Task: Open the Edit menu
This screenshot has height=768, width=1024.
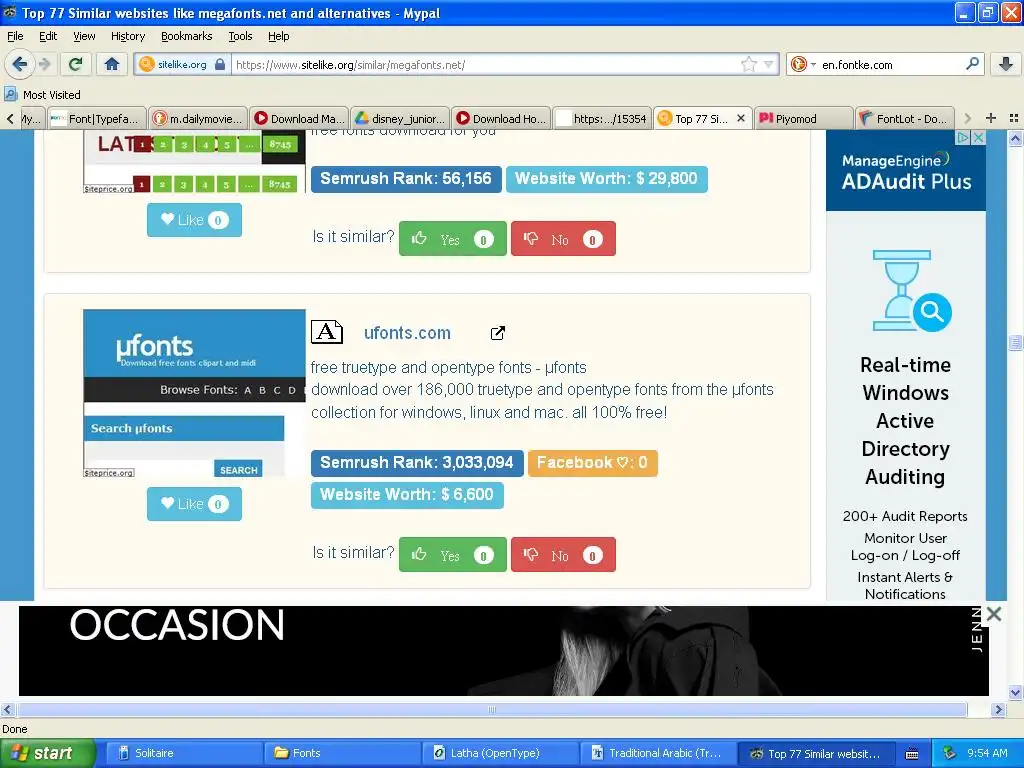Action: 48,36
